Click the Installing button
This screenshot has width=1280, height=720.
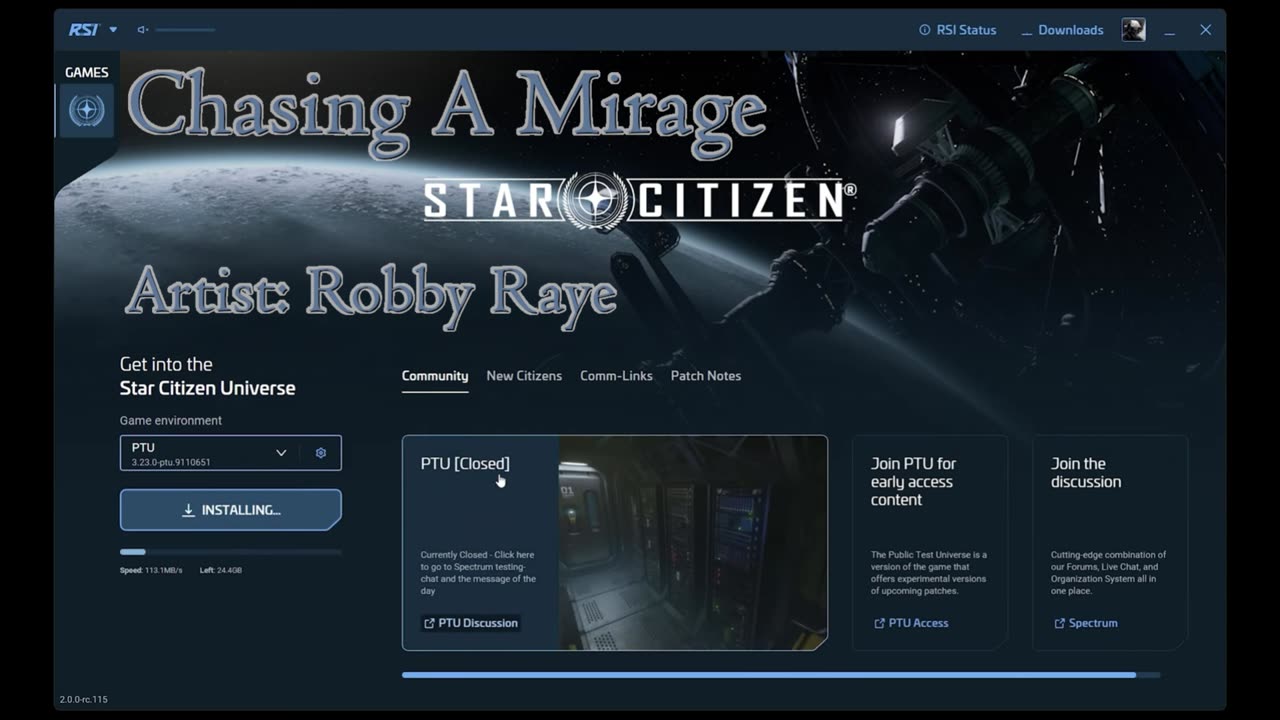click(231, 510)
